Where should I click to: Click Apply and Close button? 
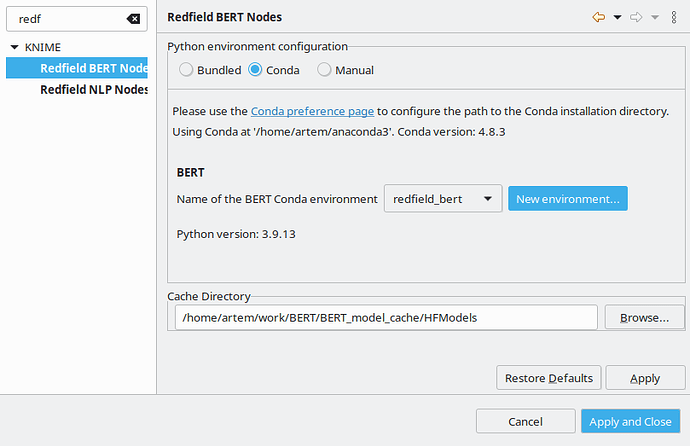630,421
